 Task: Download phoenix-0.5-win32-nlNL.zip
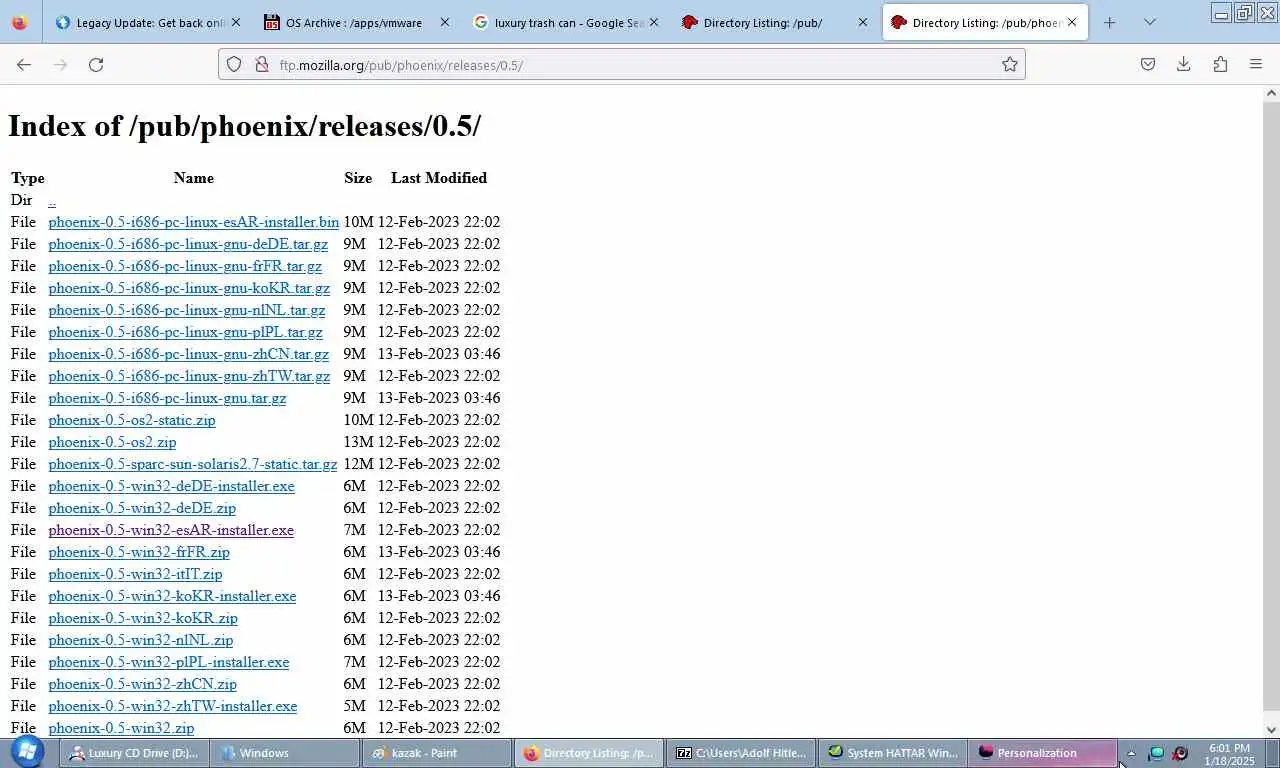click(140, 640)
